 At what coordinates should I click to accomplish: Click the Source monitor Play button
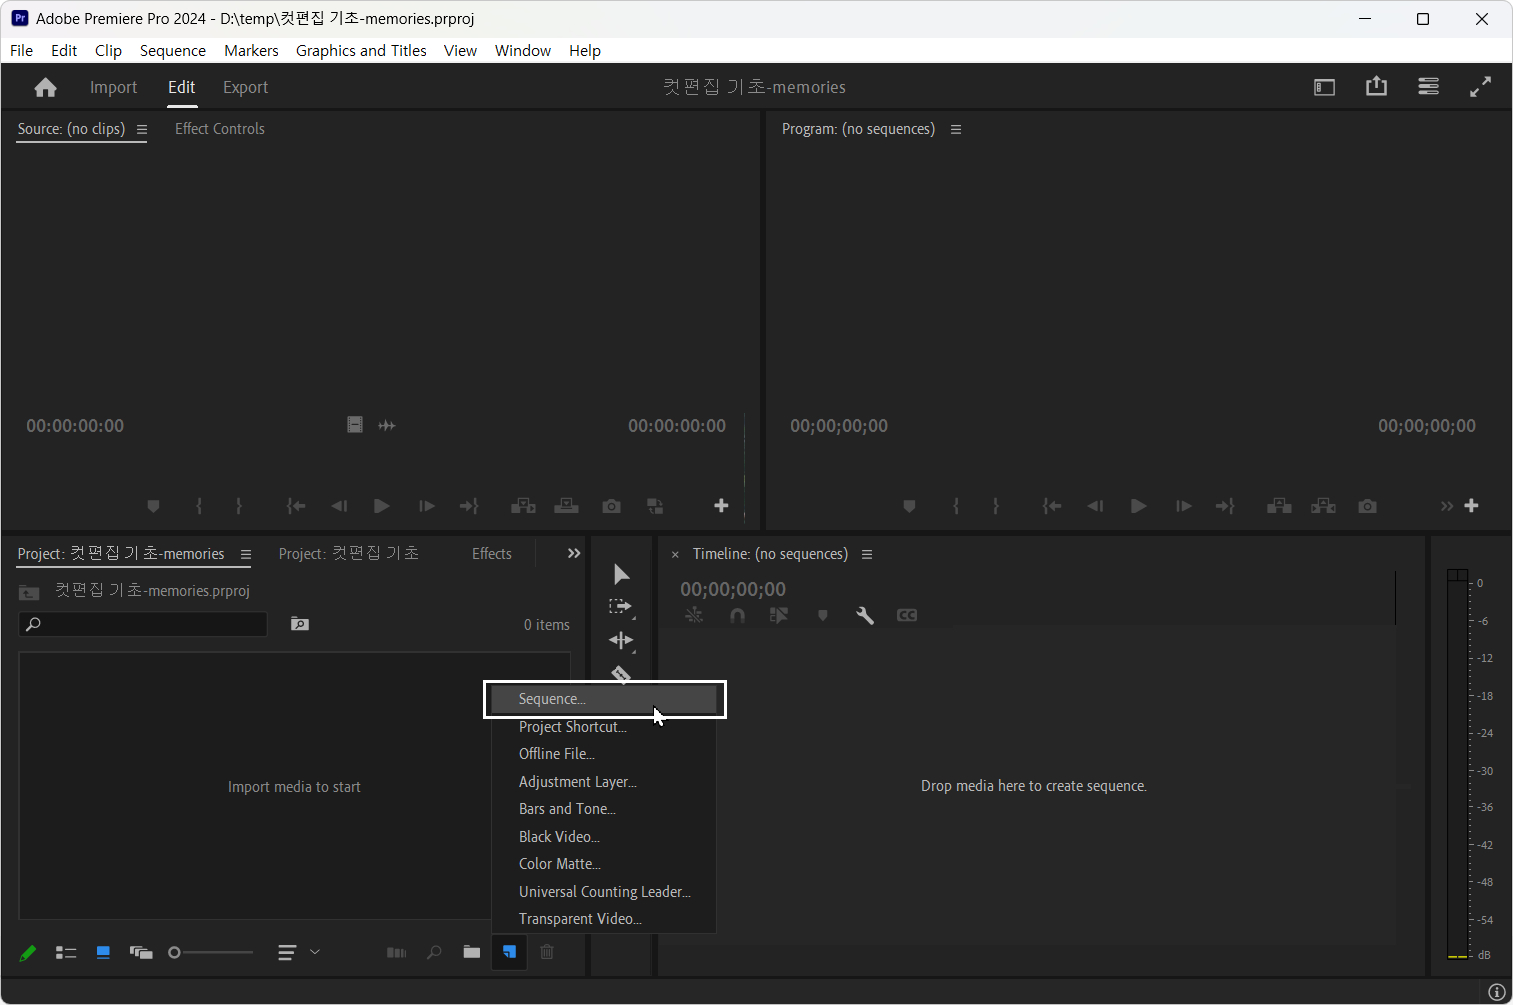(381, 506)
